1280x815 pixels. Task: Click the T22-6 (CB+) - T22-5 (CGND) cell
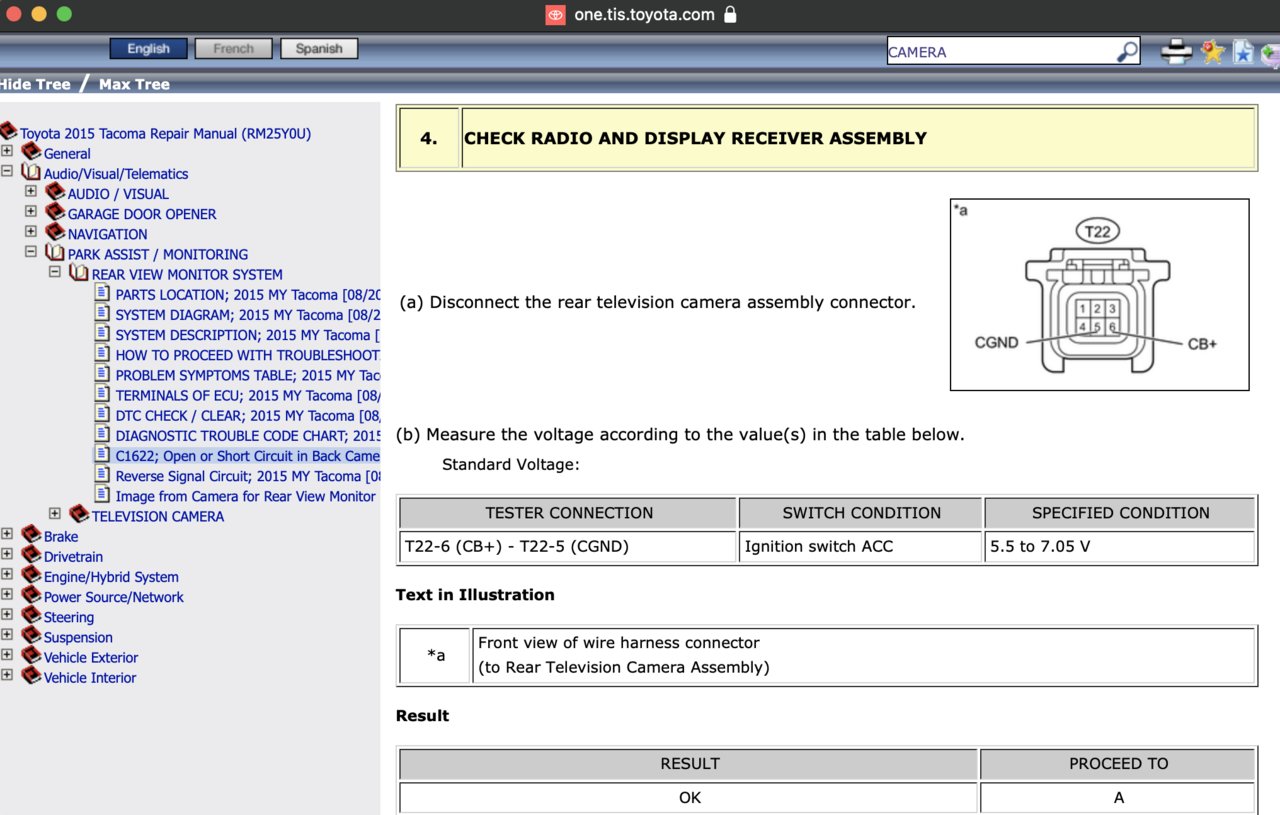(x=568, y=547)
